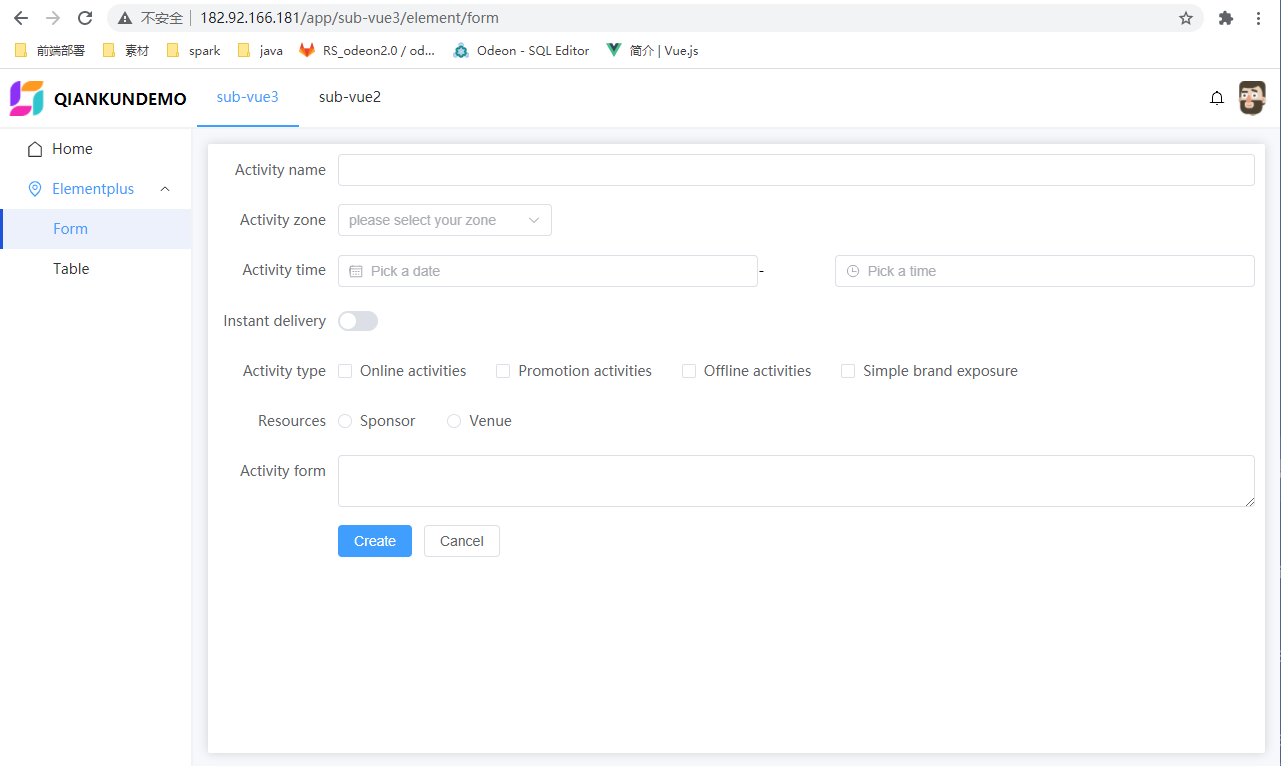This screenshot has height=766, width=1281.
Task: Select the Venue radio button
Action: click(x=454, y=421)
